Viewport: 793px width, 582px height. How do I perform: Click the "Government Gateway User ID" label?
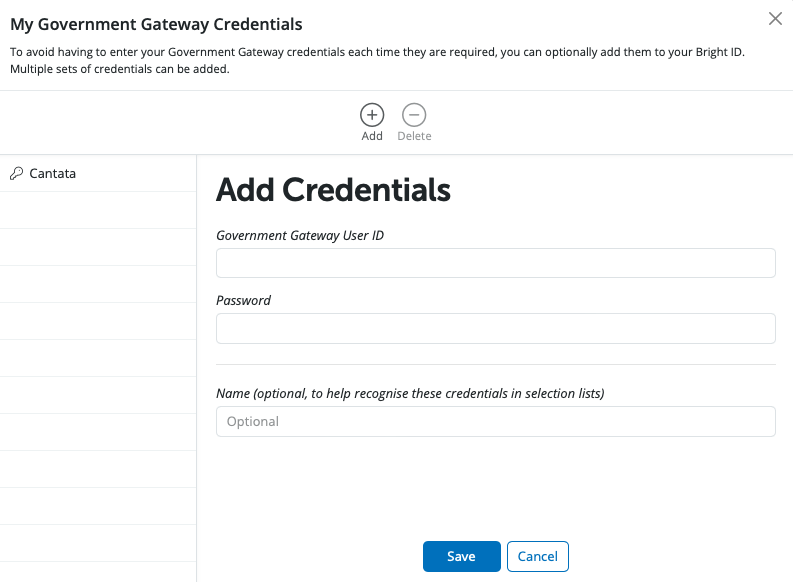pos(300,235)
